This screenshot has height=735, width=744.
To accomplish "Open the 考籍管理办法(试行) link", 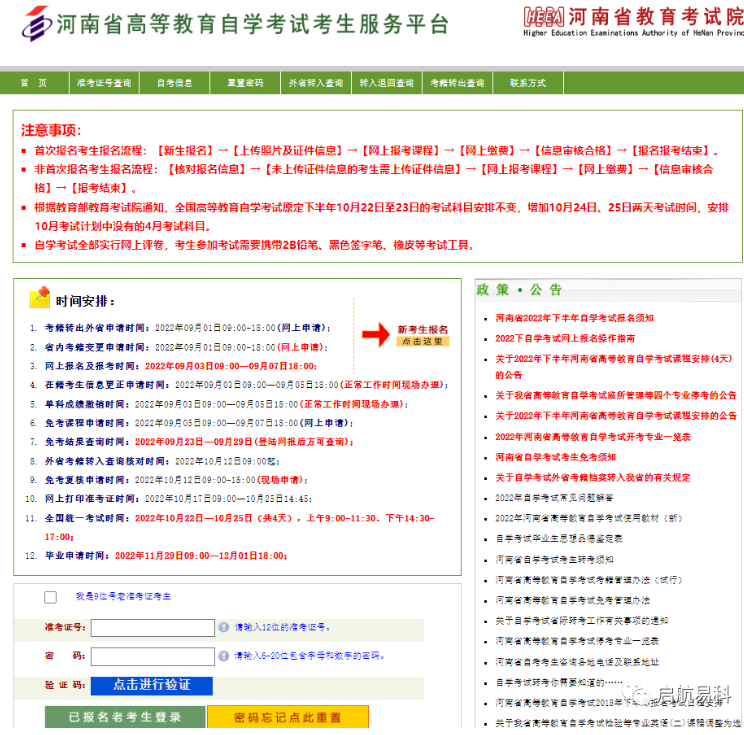I will click(588, 580).
